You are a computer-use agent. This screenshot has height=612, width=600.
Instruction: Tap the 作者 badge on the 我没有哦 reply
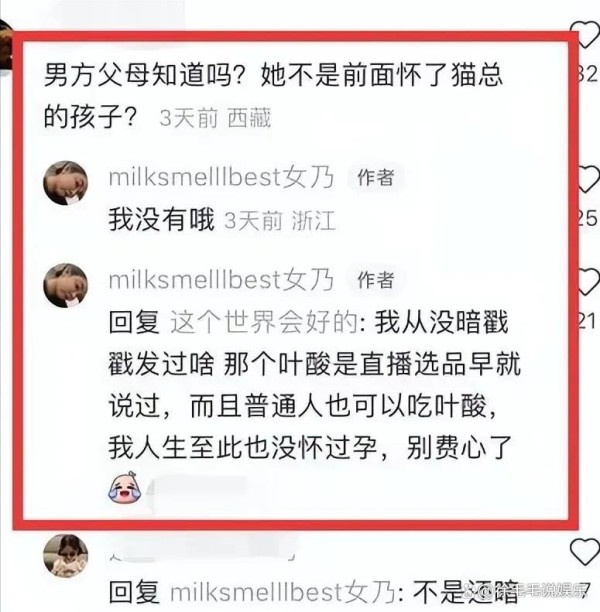coord(376,178)
